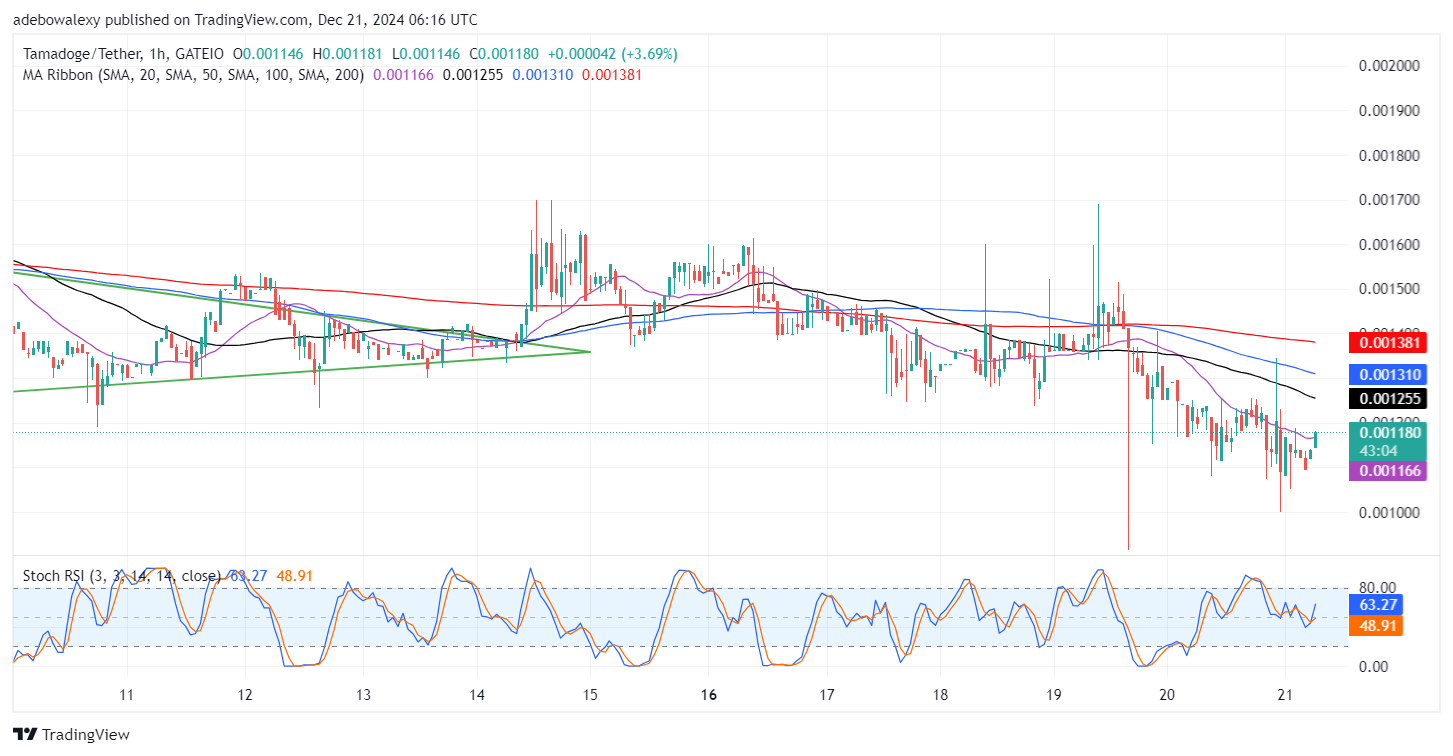Click the TradingView logo icon

(26, 735)
